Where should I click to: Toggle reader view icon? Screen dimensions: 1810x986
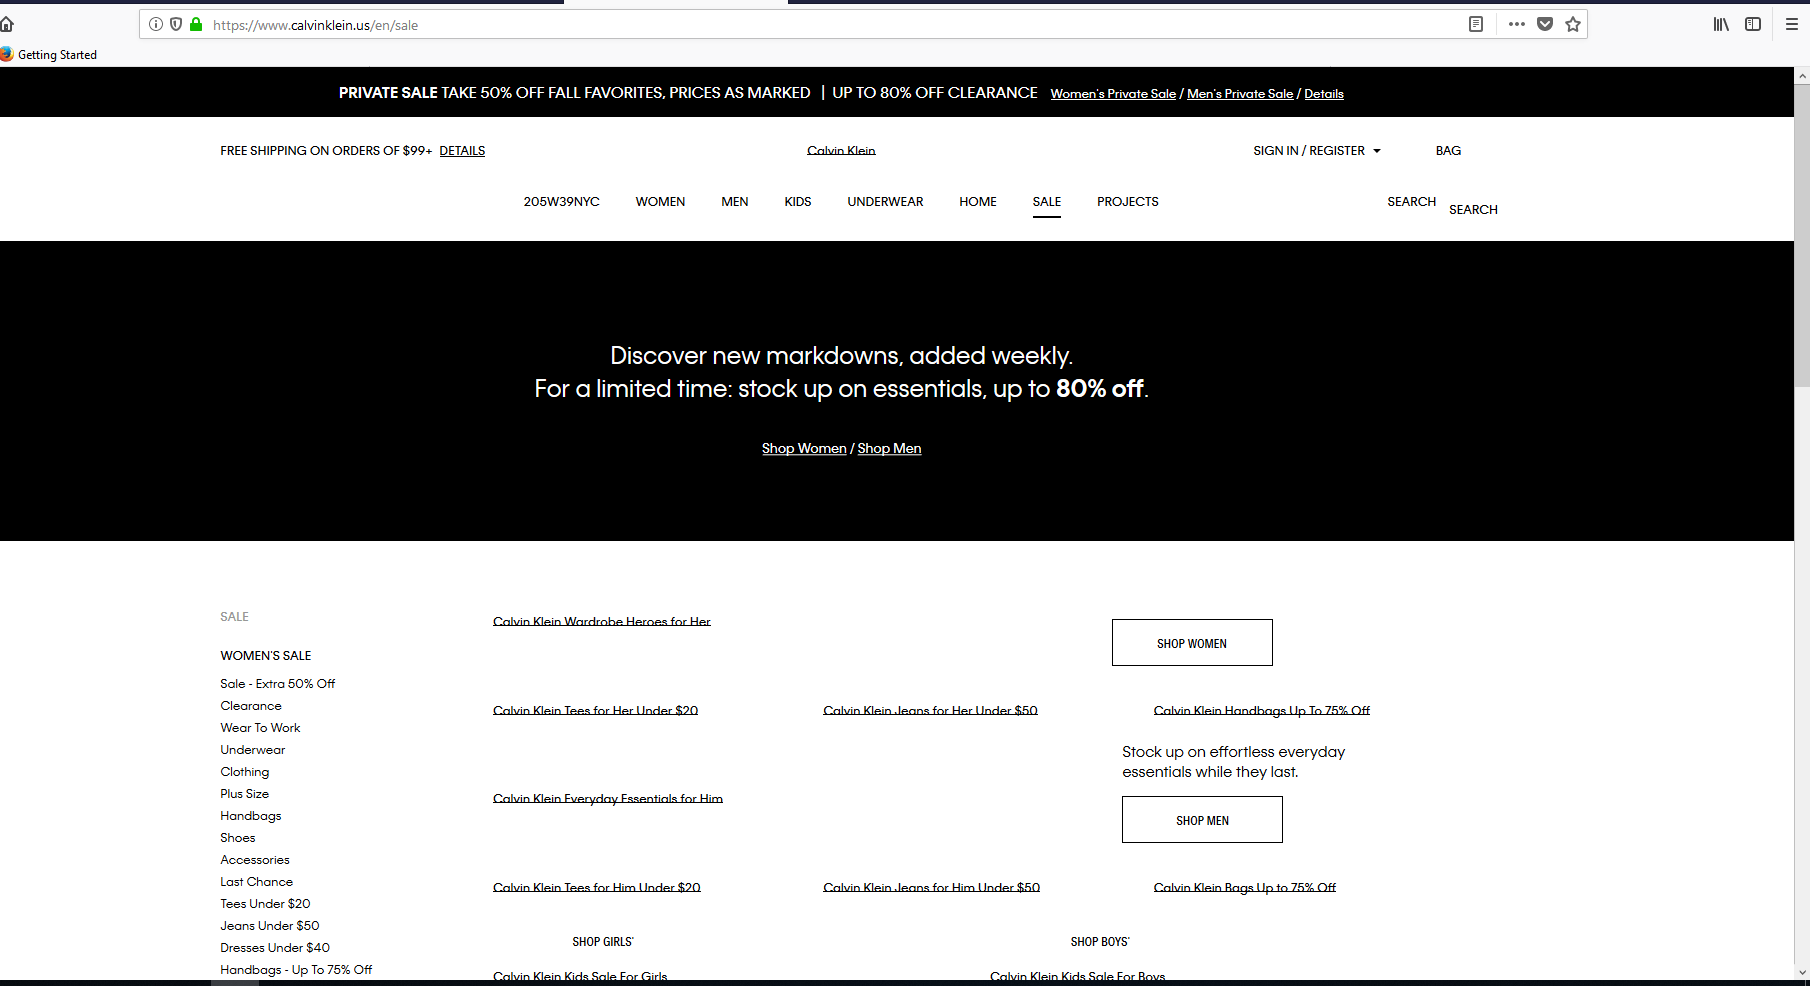tap(1476, 24)
